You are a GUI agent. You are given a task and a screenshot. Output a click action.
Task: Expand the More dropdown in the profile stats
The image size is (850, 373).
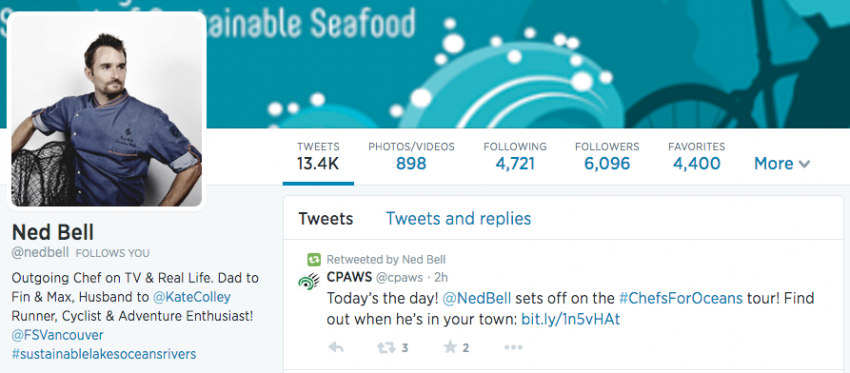782,163
